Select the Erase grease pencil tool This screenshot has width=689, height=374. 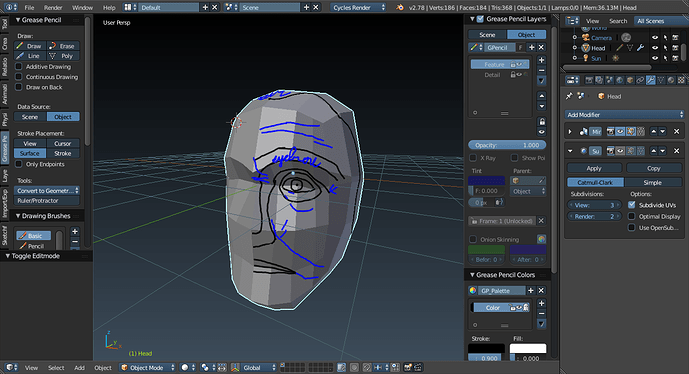63,46
